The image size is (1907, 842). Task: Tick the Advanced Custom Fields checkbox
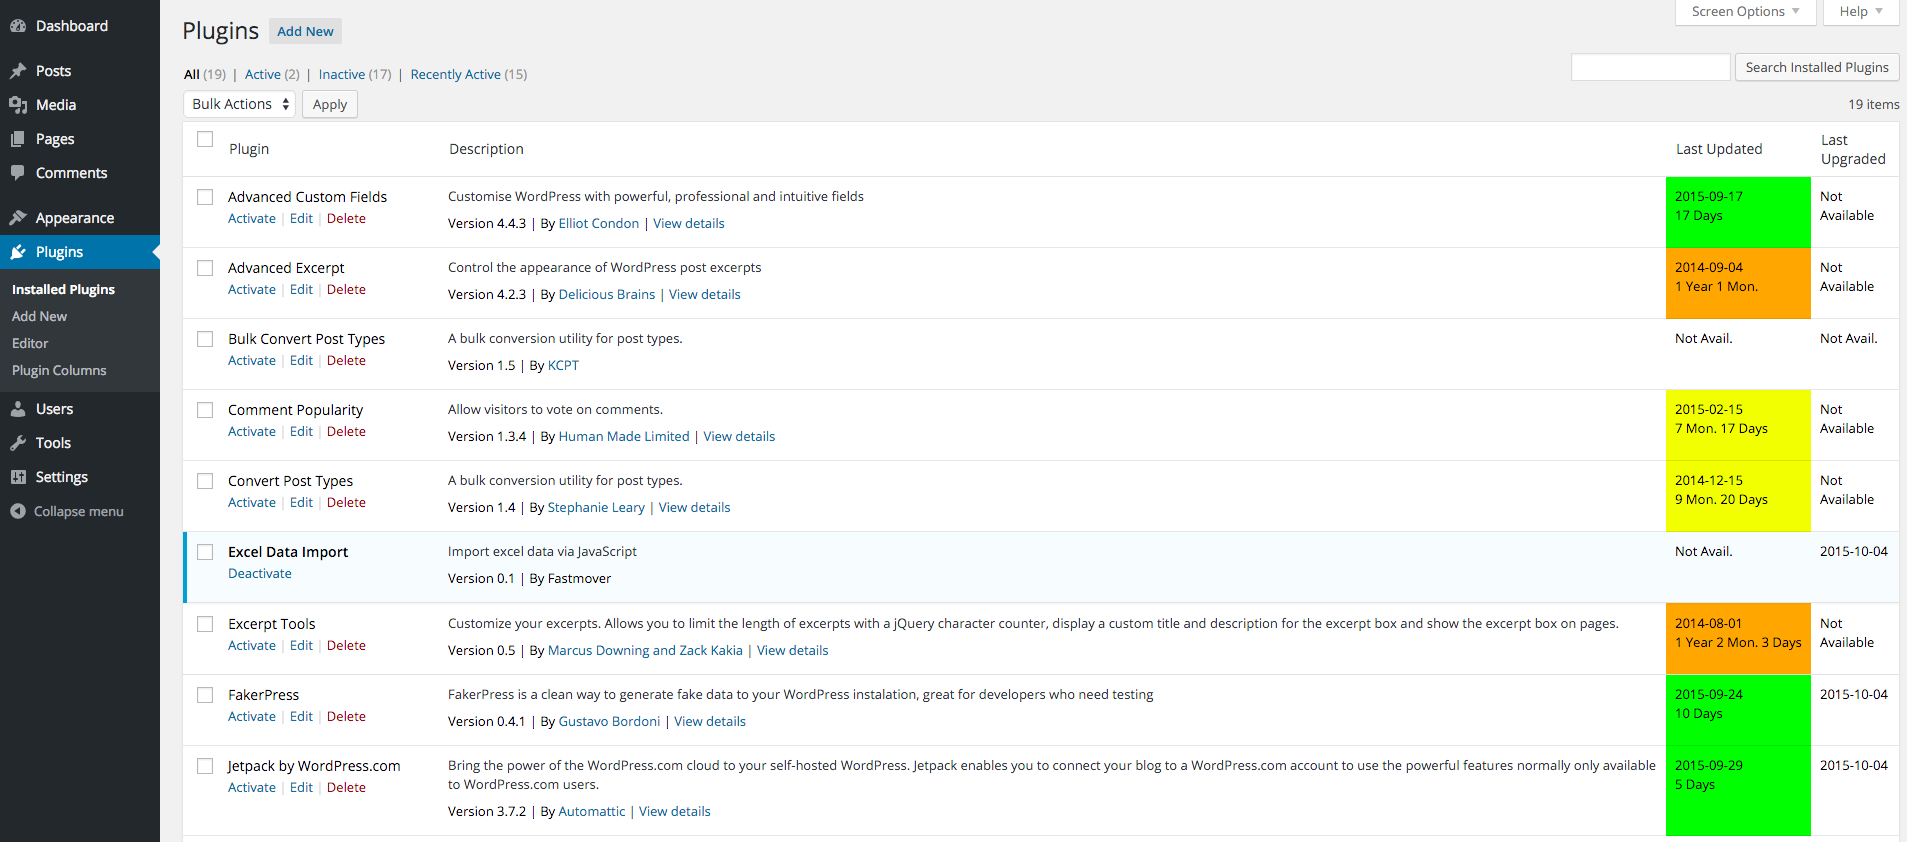[205, 197]
